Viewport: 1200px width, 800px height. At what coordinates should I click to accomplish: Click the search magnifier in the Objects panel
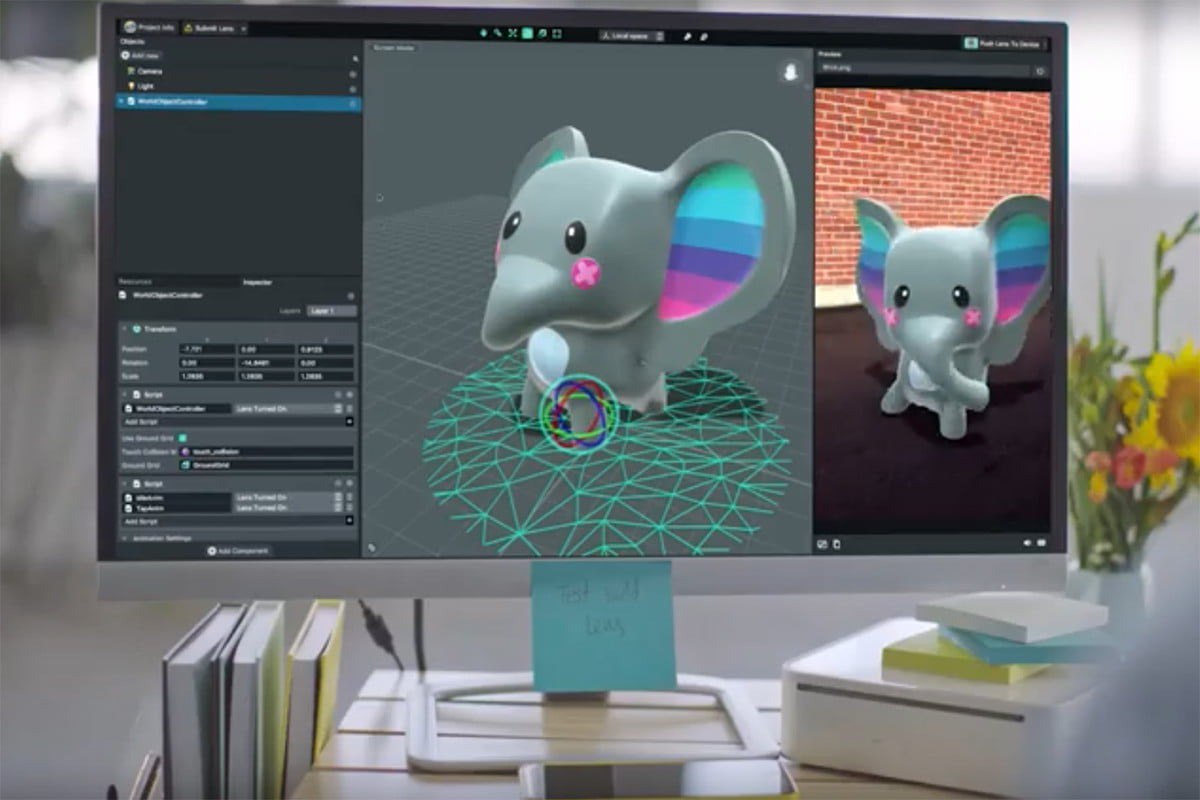(355, 59)
